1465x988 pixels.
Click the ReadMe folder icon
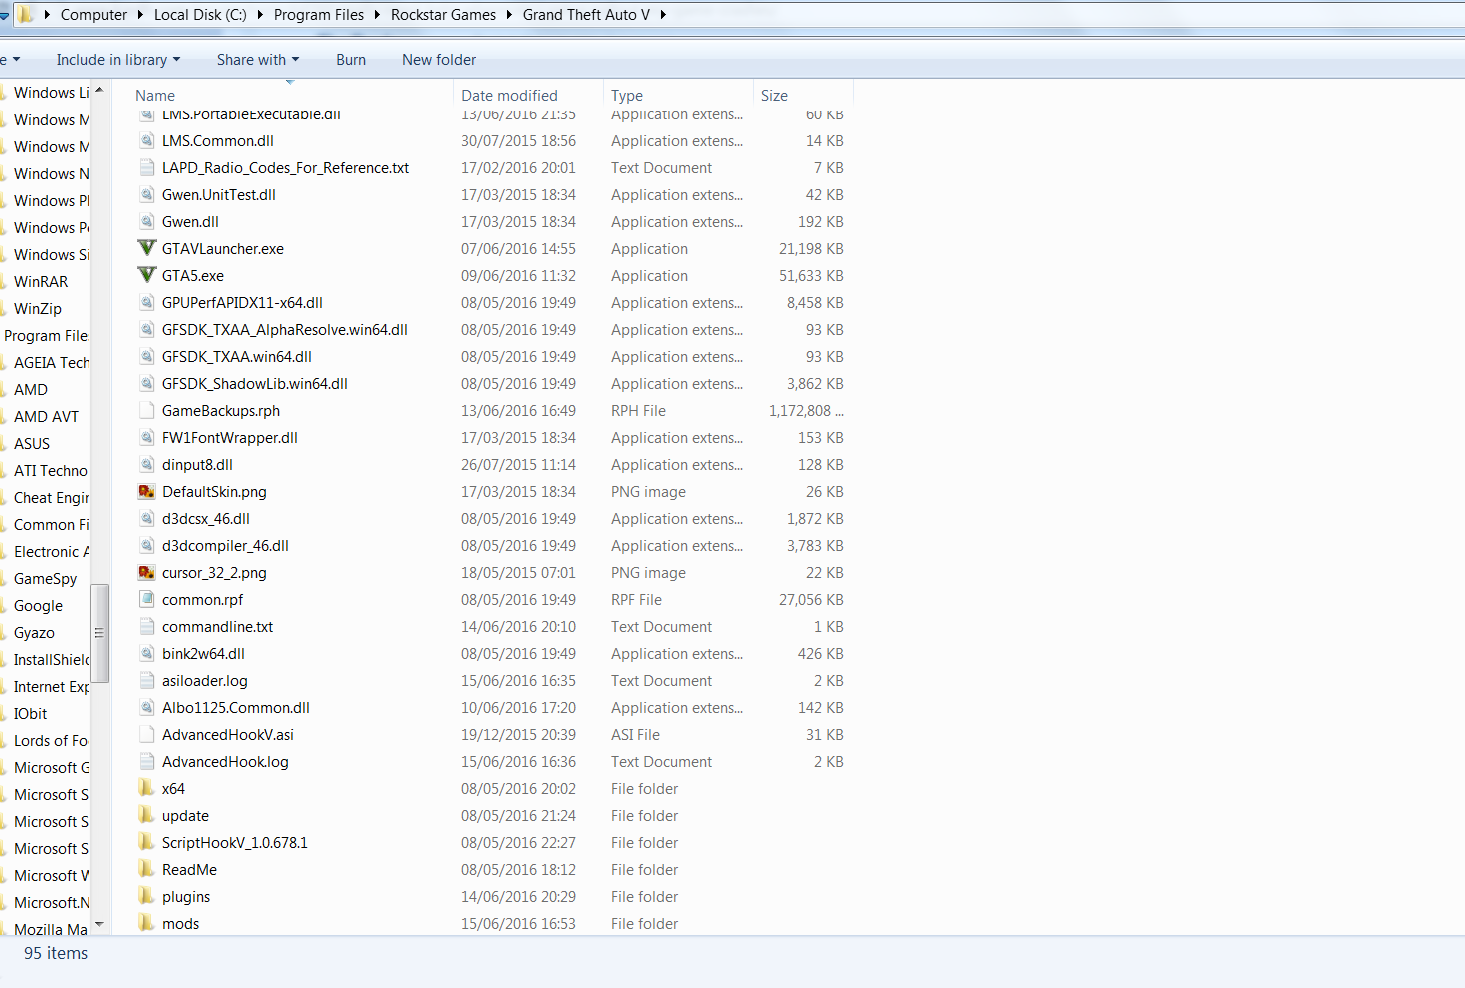point(147,869)
